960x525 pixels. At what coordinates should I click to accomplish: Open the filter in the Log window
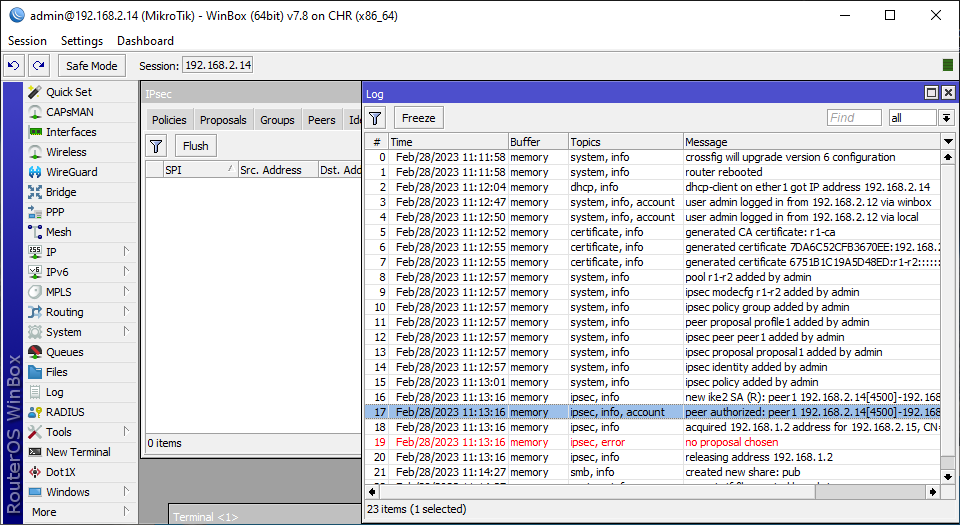tap(375, 118)
